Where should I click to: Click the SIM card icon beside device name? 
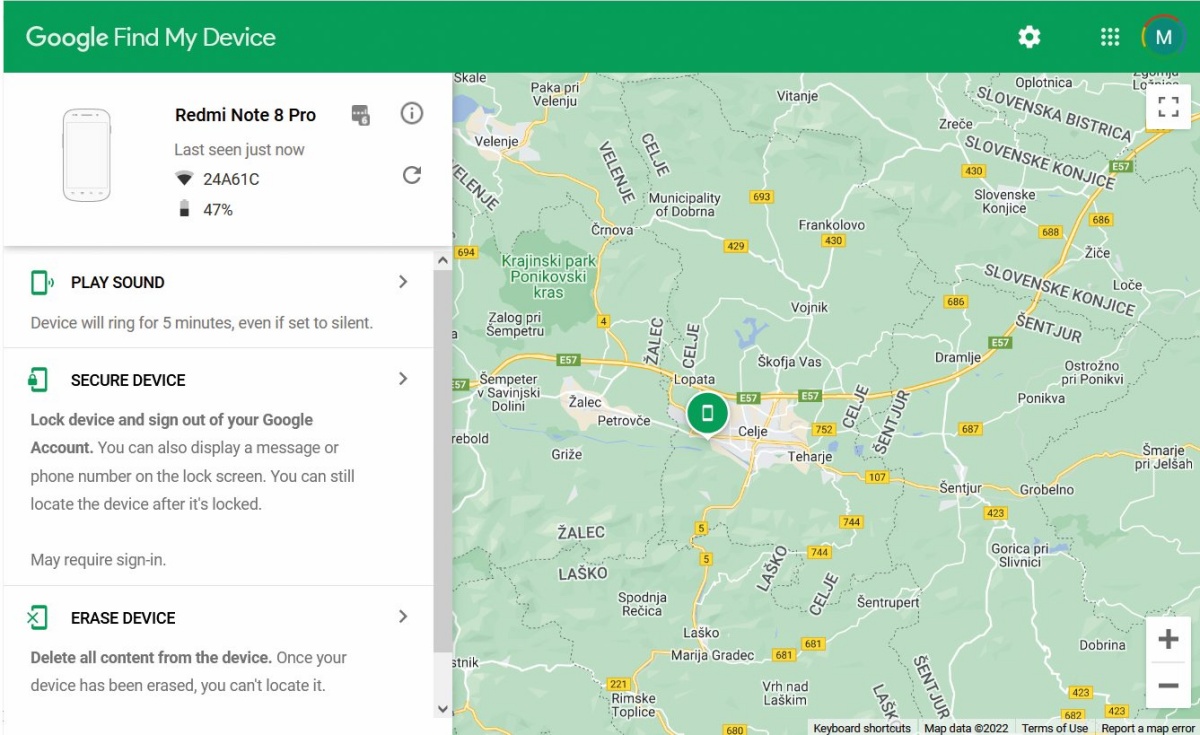click(361, 114)
